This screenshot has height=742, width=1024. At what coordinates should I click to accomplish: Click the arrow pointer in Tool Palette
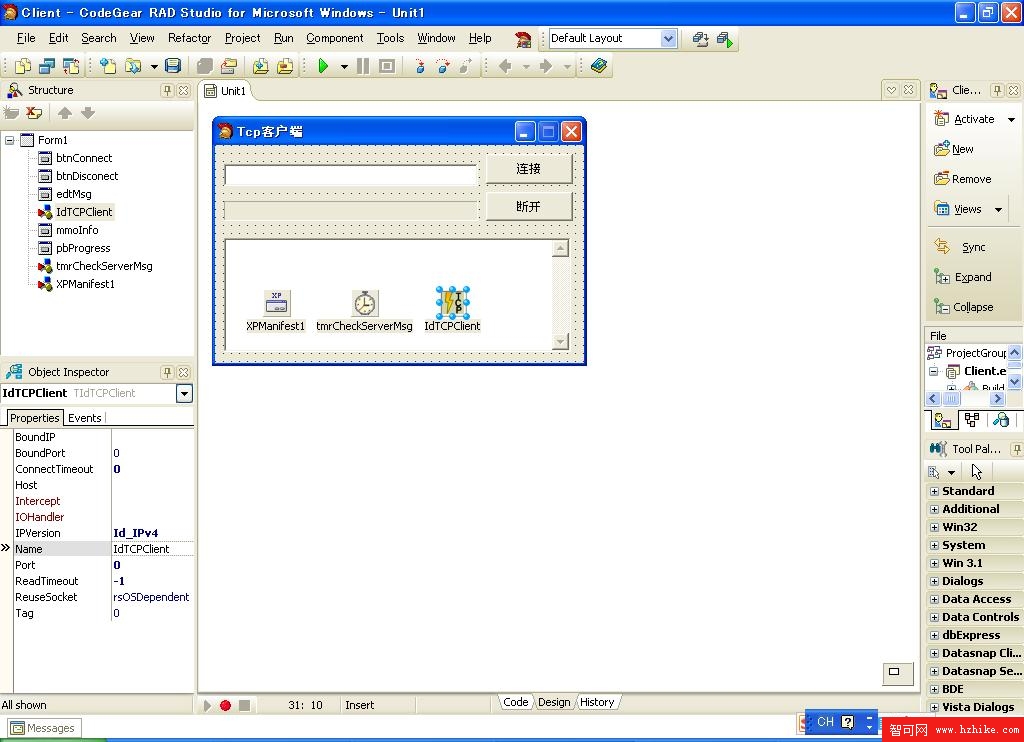tap(976, 472)
